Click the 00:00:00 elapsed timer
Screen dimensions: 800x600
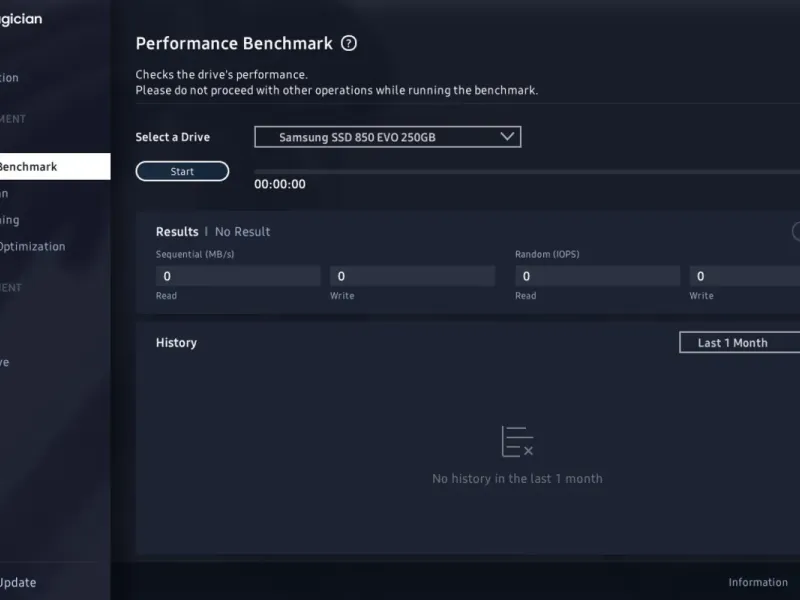tap(280, 184)
